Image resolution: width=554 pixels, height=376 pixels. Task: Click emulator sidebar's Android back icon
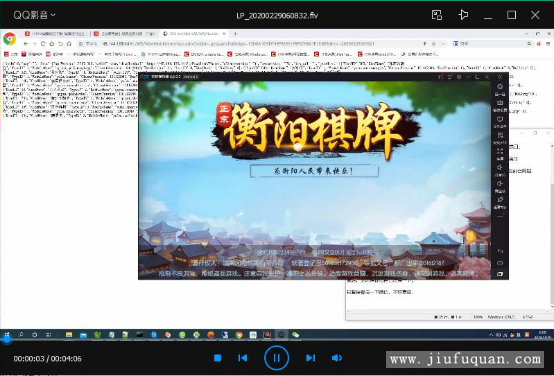click(500, 251)
